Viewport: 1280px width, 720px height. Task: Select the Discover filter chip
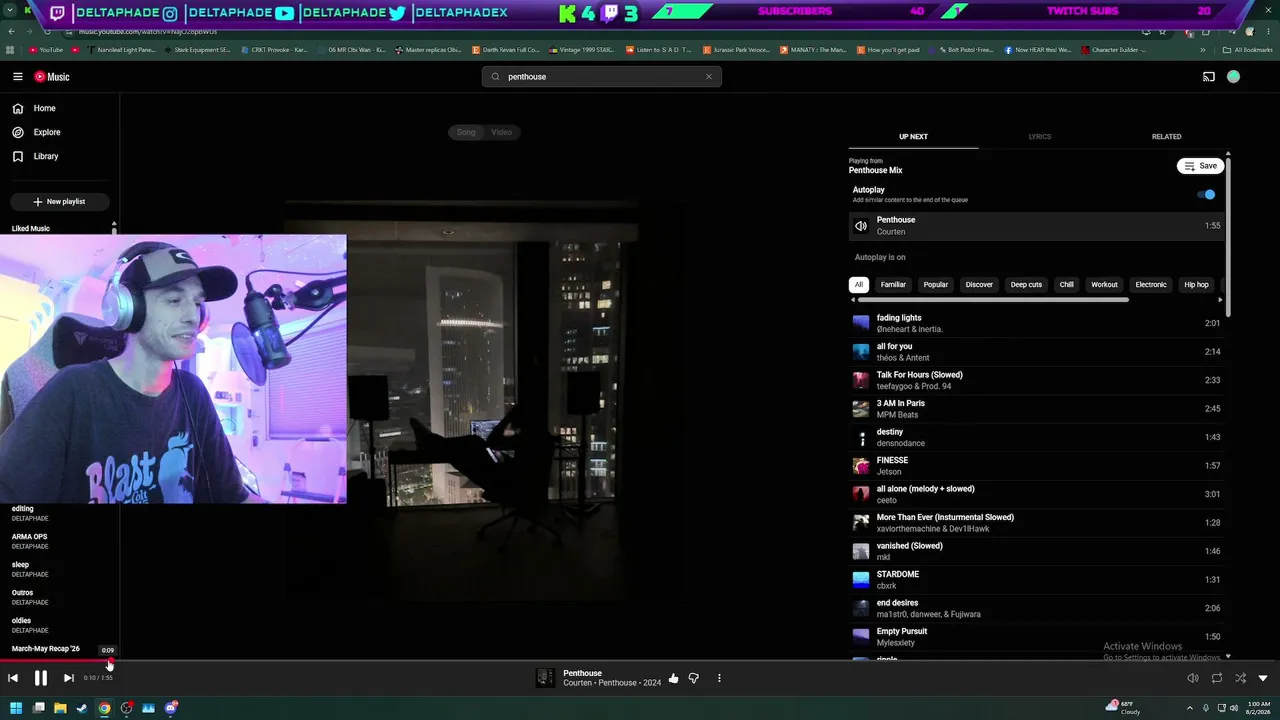[979, 285]
